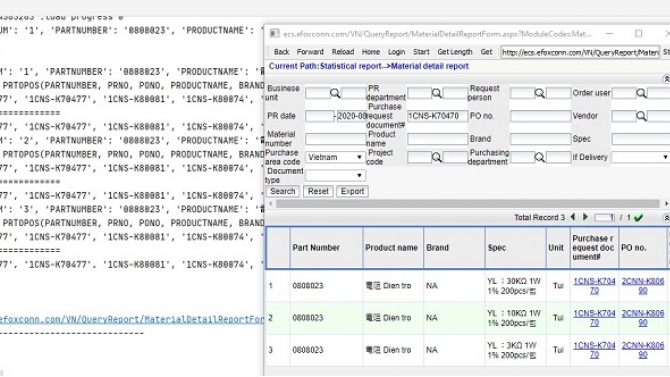The image size is (670, 377).
Task: Click Product name column header
Action: click(x=393, y=248)
